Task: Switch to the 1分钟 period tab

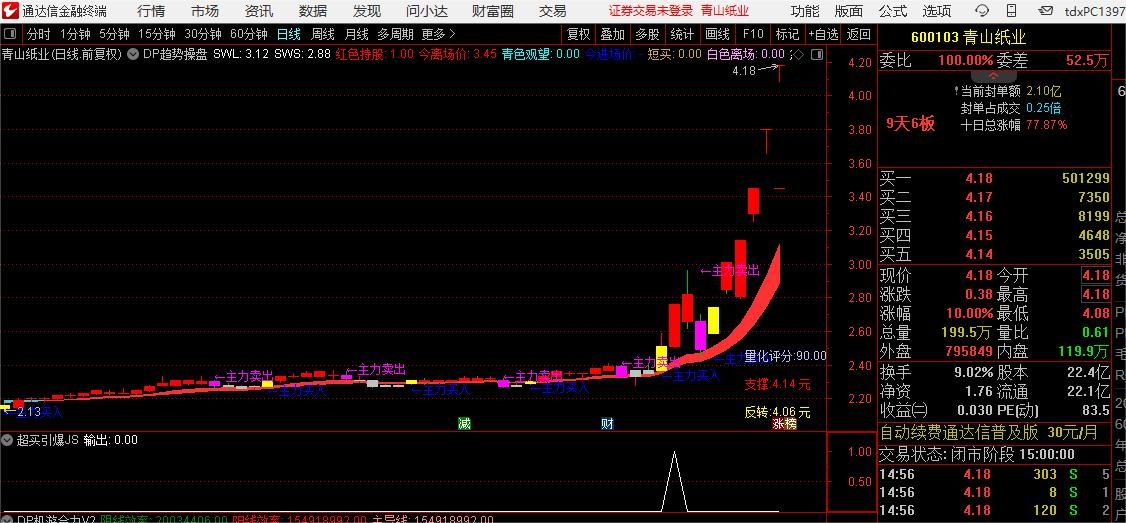Action: coord(75,34)
